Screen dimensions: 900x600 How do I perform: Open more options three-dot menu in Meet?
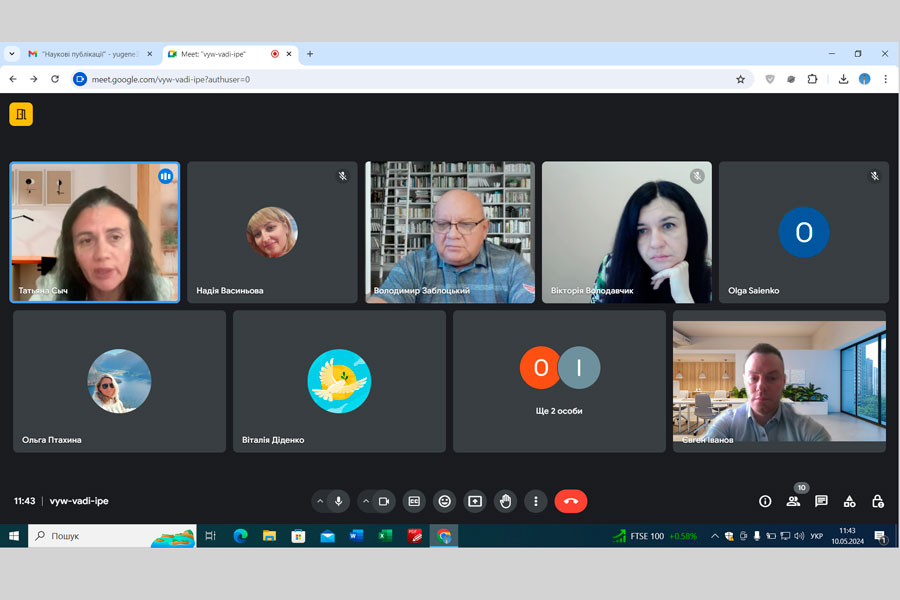[x=536, y=501]
